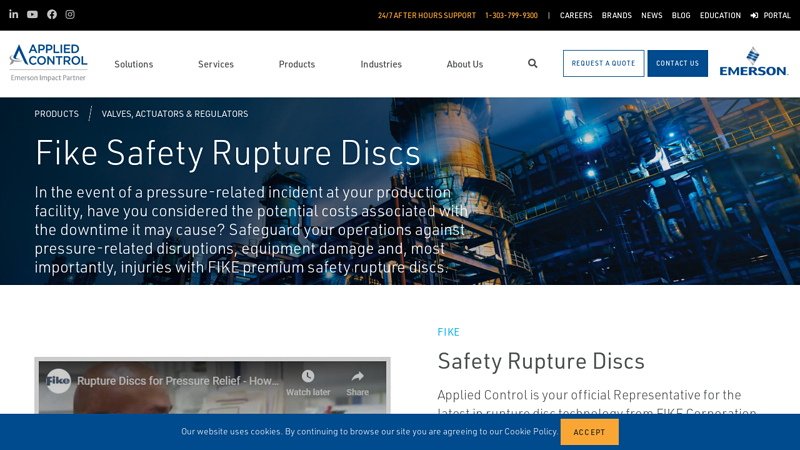
Task: Click the Contact Us button
Action: point(678,63)
